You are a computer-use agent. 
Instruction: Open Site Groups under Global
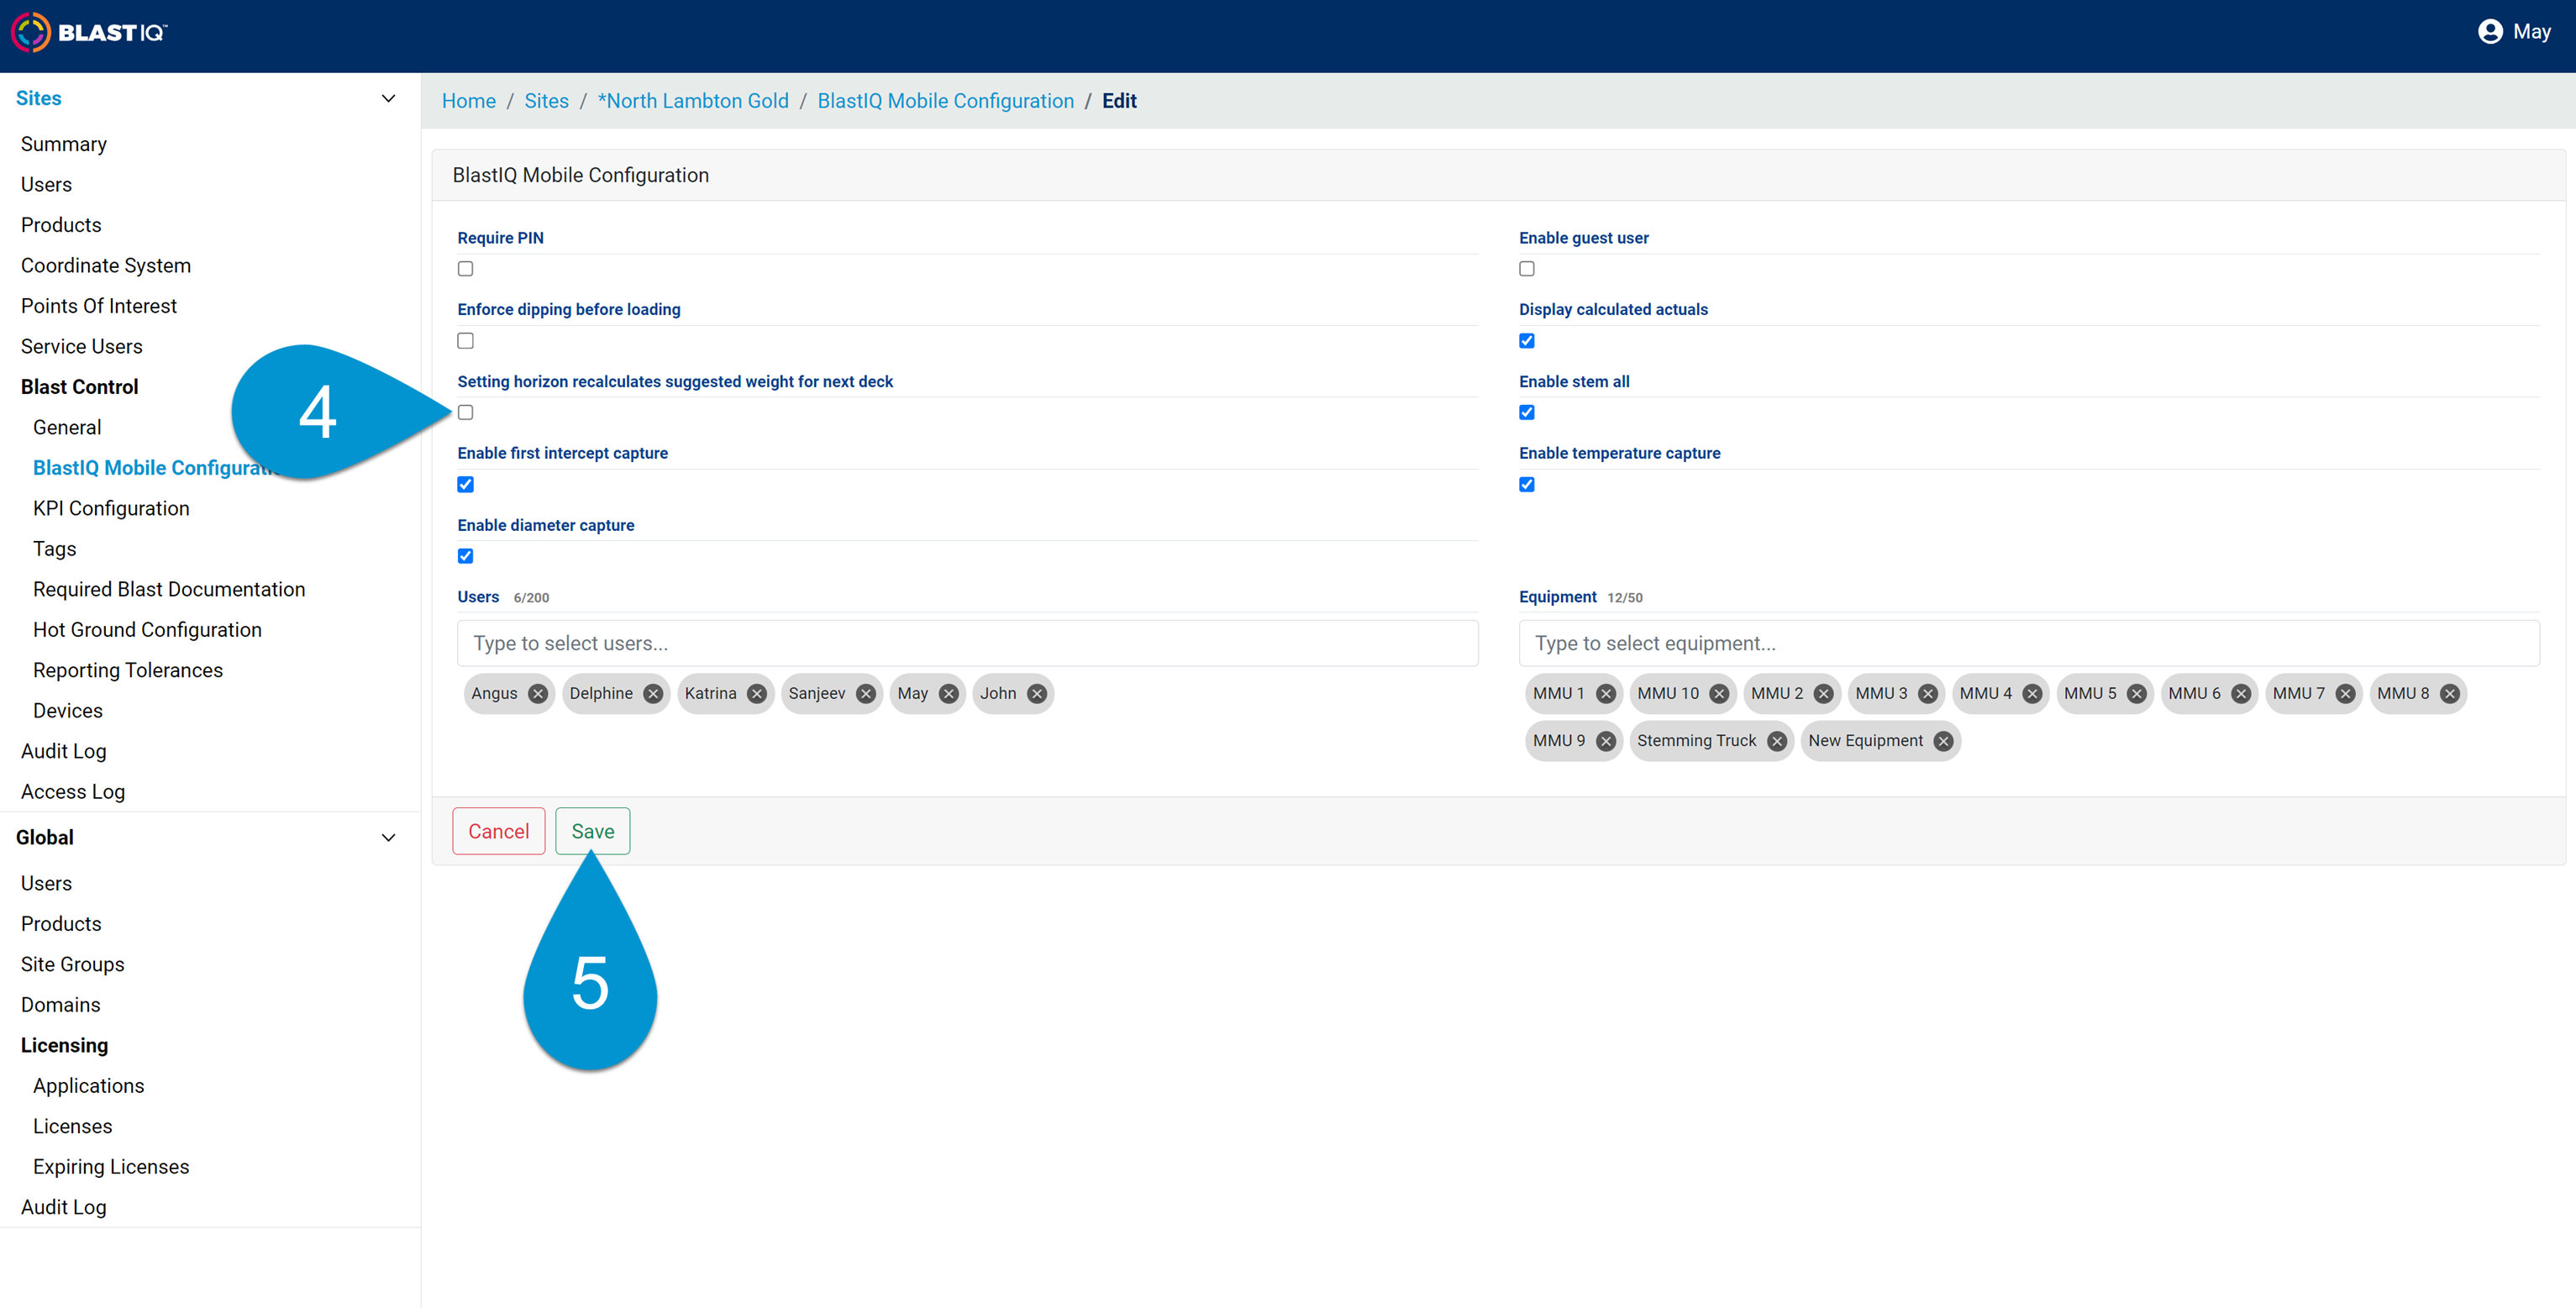[73, 964]
